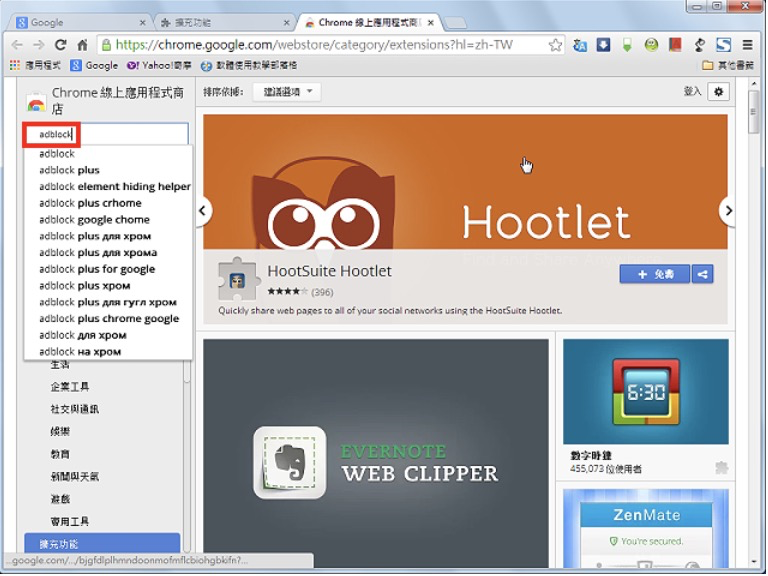The height and width of the screenshot is (576, 768).
Task: Select the highlighted 擴充功能 sidebar item
Action: point(102,544)
